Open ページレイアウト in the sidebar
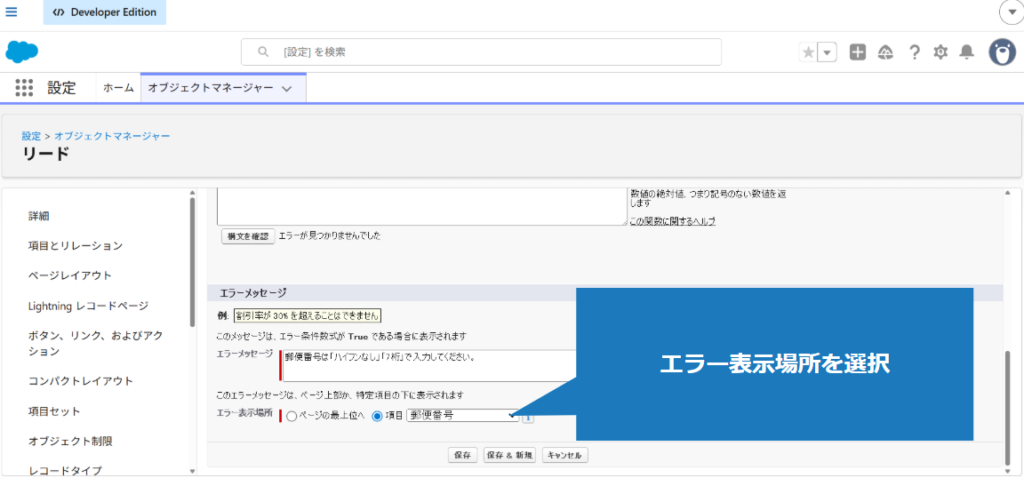 point(70,275)
